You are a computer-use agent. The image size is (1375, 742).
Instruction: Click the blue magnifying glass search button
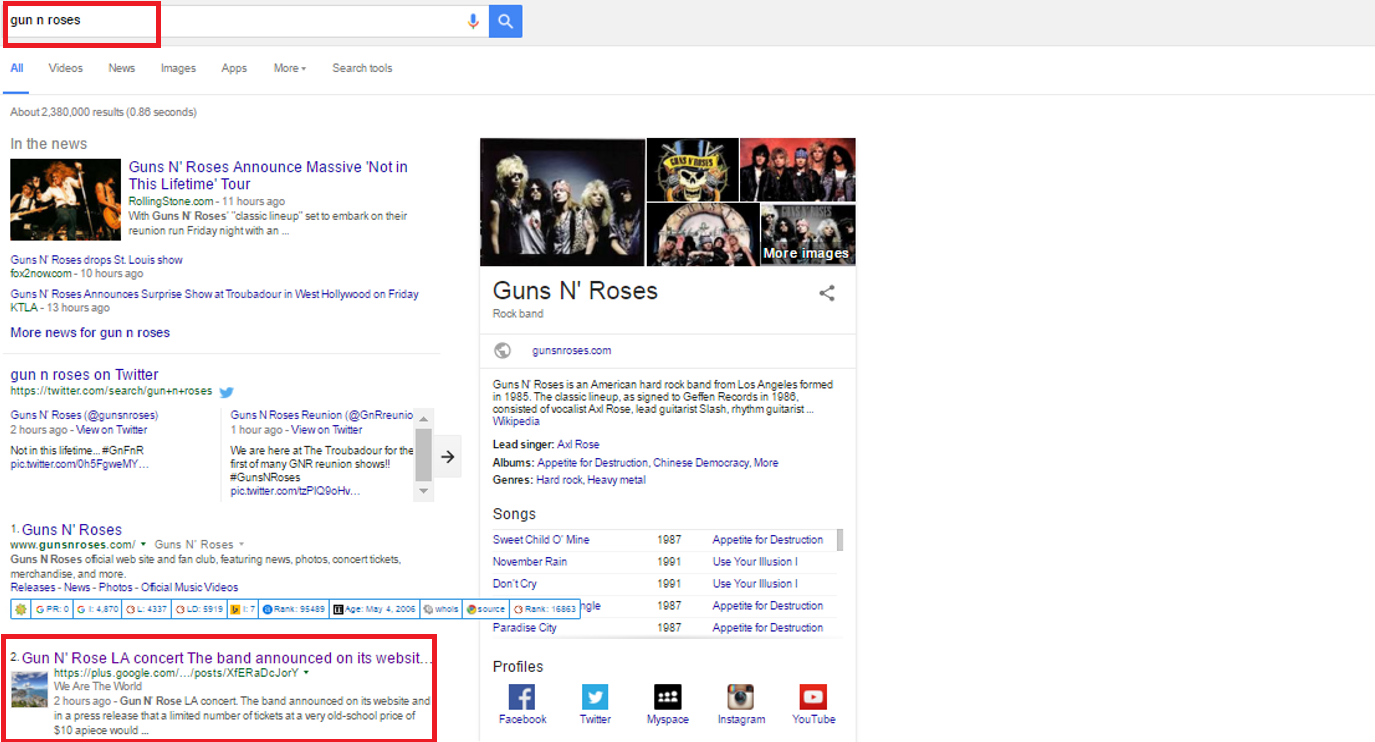click(x=505, y=20)
